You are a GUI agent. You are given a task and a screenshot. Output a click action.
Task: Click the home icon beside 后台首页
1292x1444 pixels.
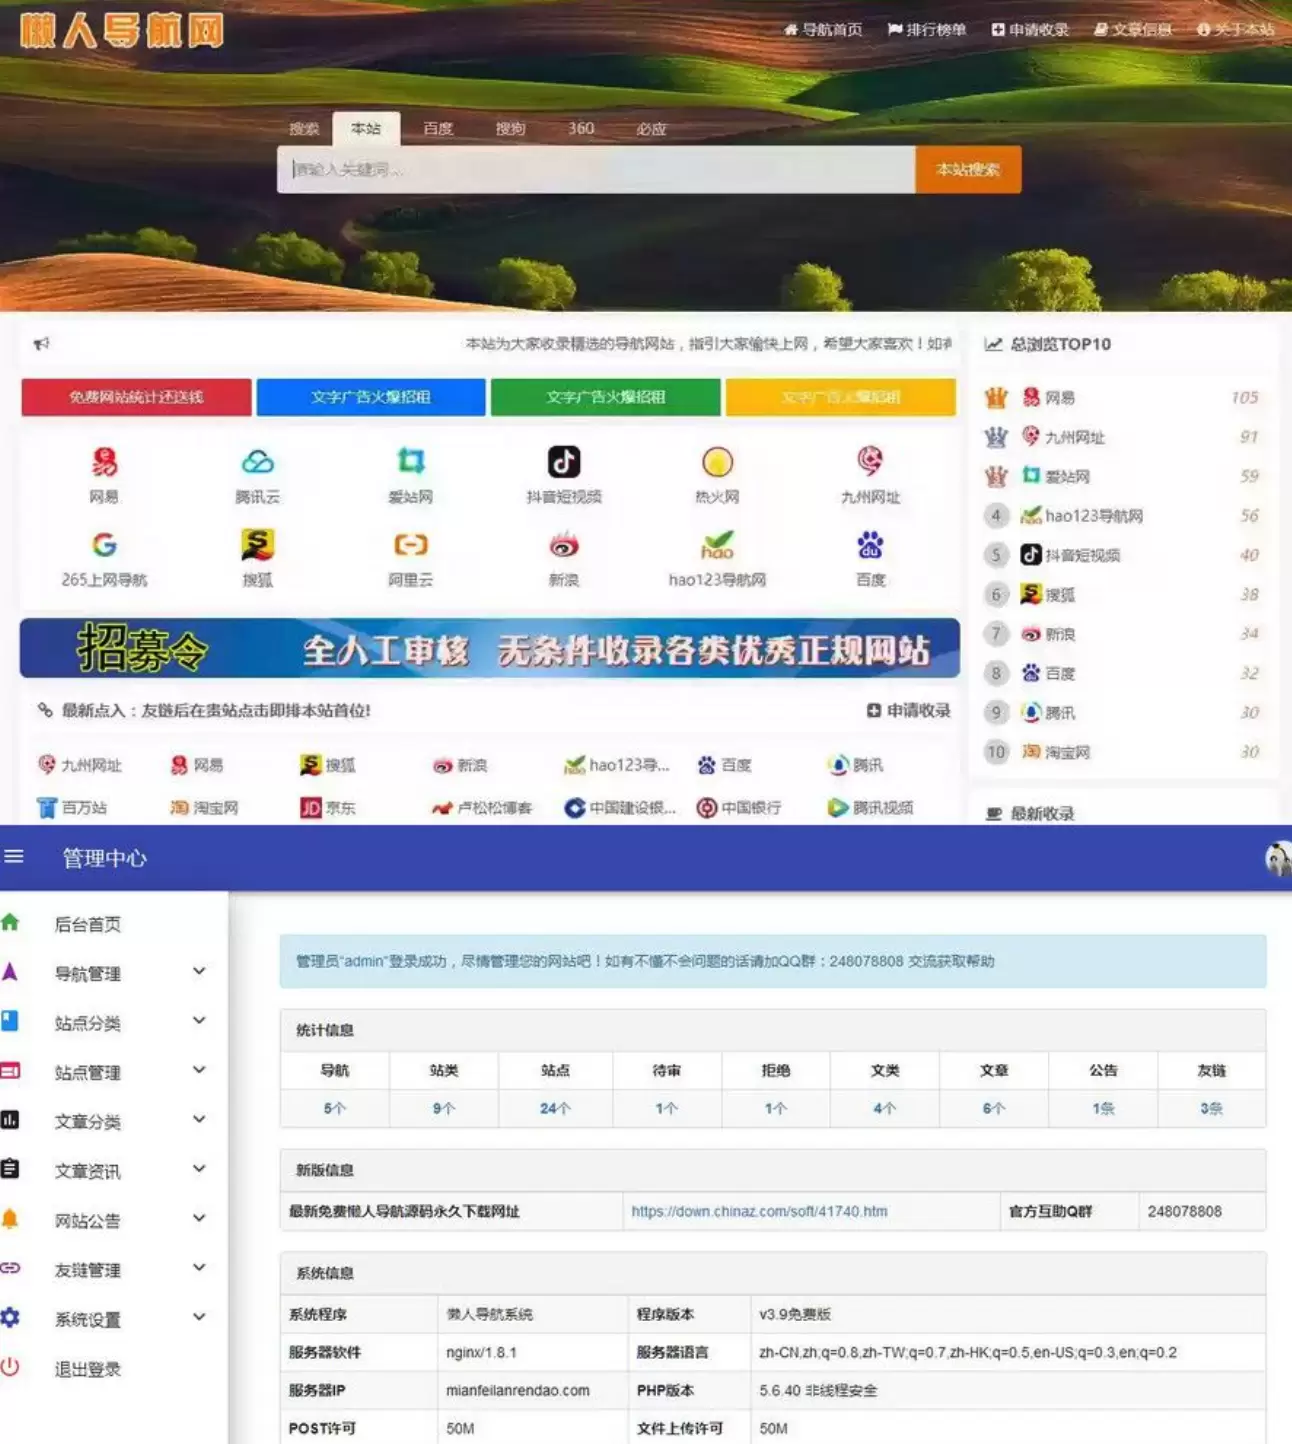(10, 922)
